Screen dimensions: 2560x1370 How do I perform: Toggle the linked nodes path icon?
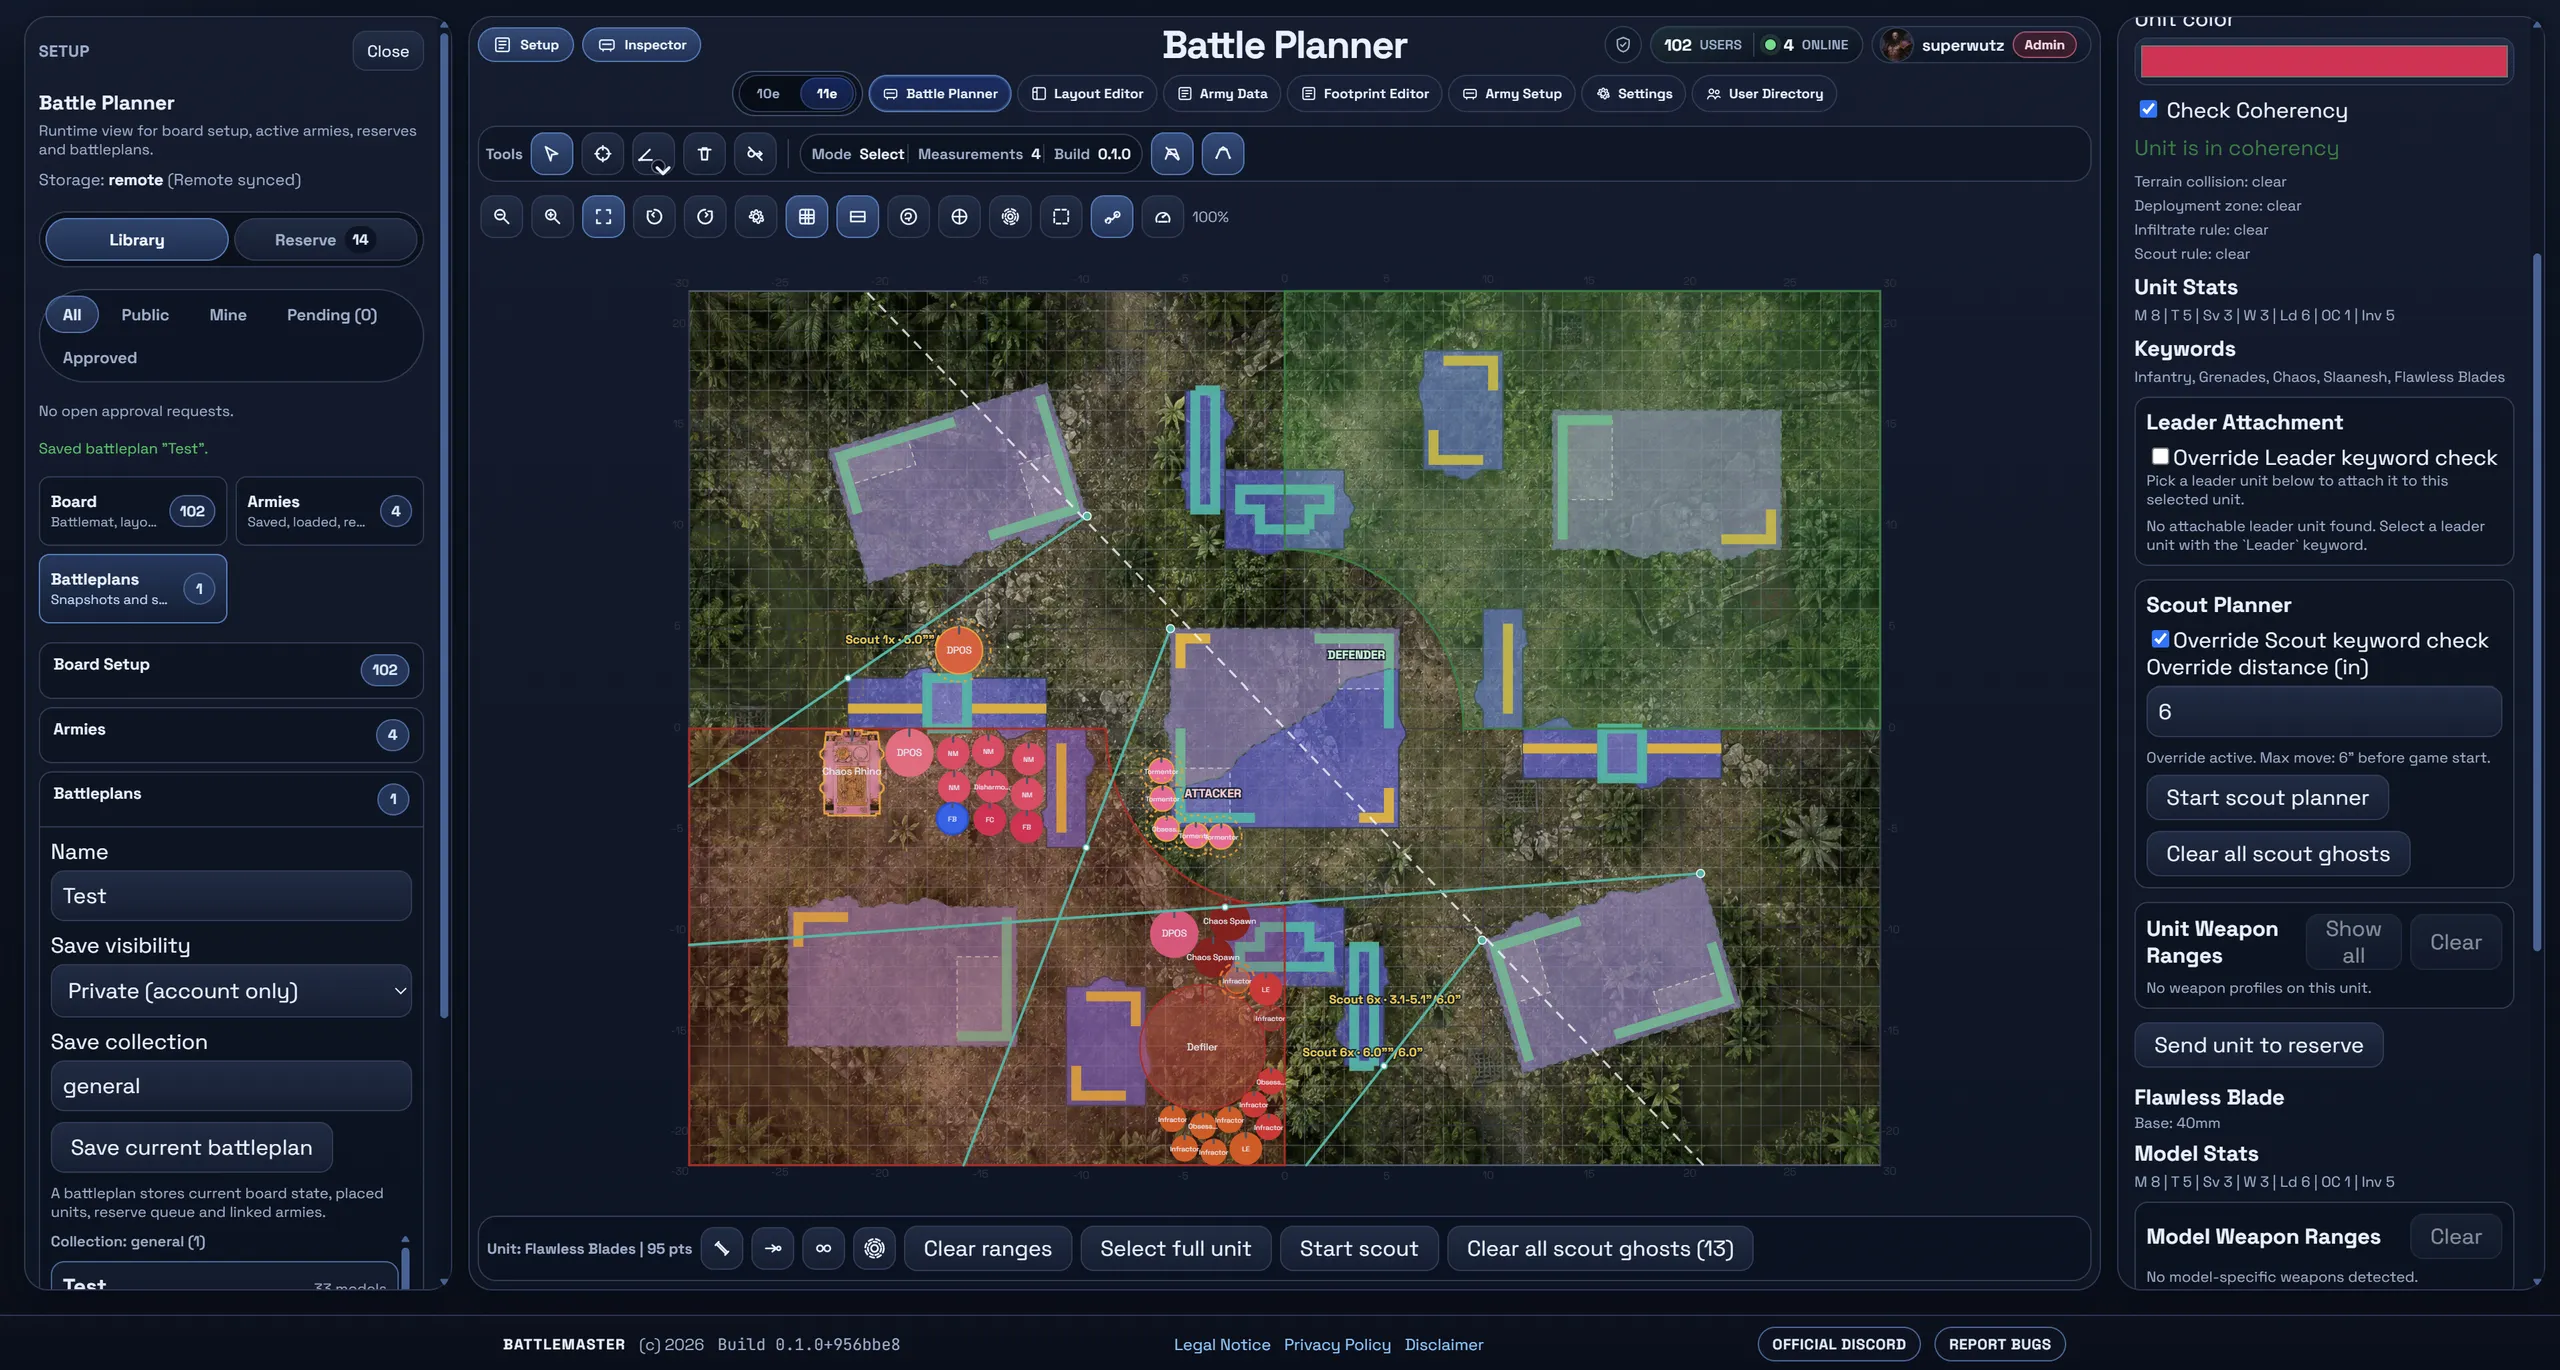[x=1112, y=217]
